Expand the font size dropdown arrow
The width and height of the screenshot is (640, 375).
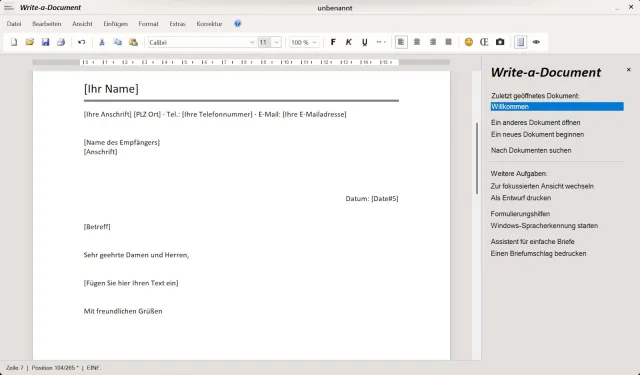(x=276, y=42)
